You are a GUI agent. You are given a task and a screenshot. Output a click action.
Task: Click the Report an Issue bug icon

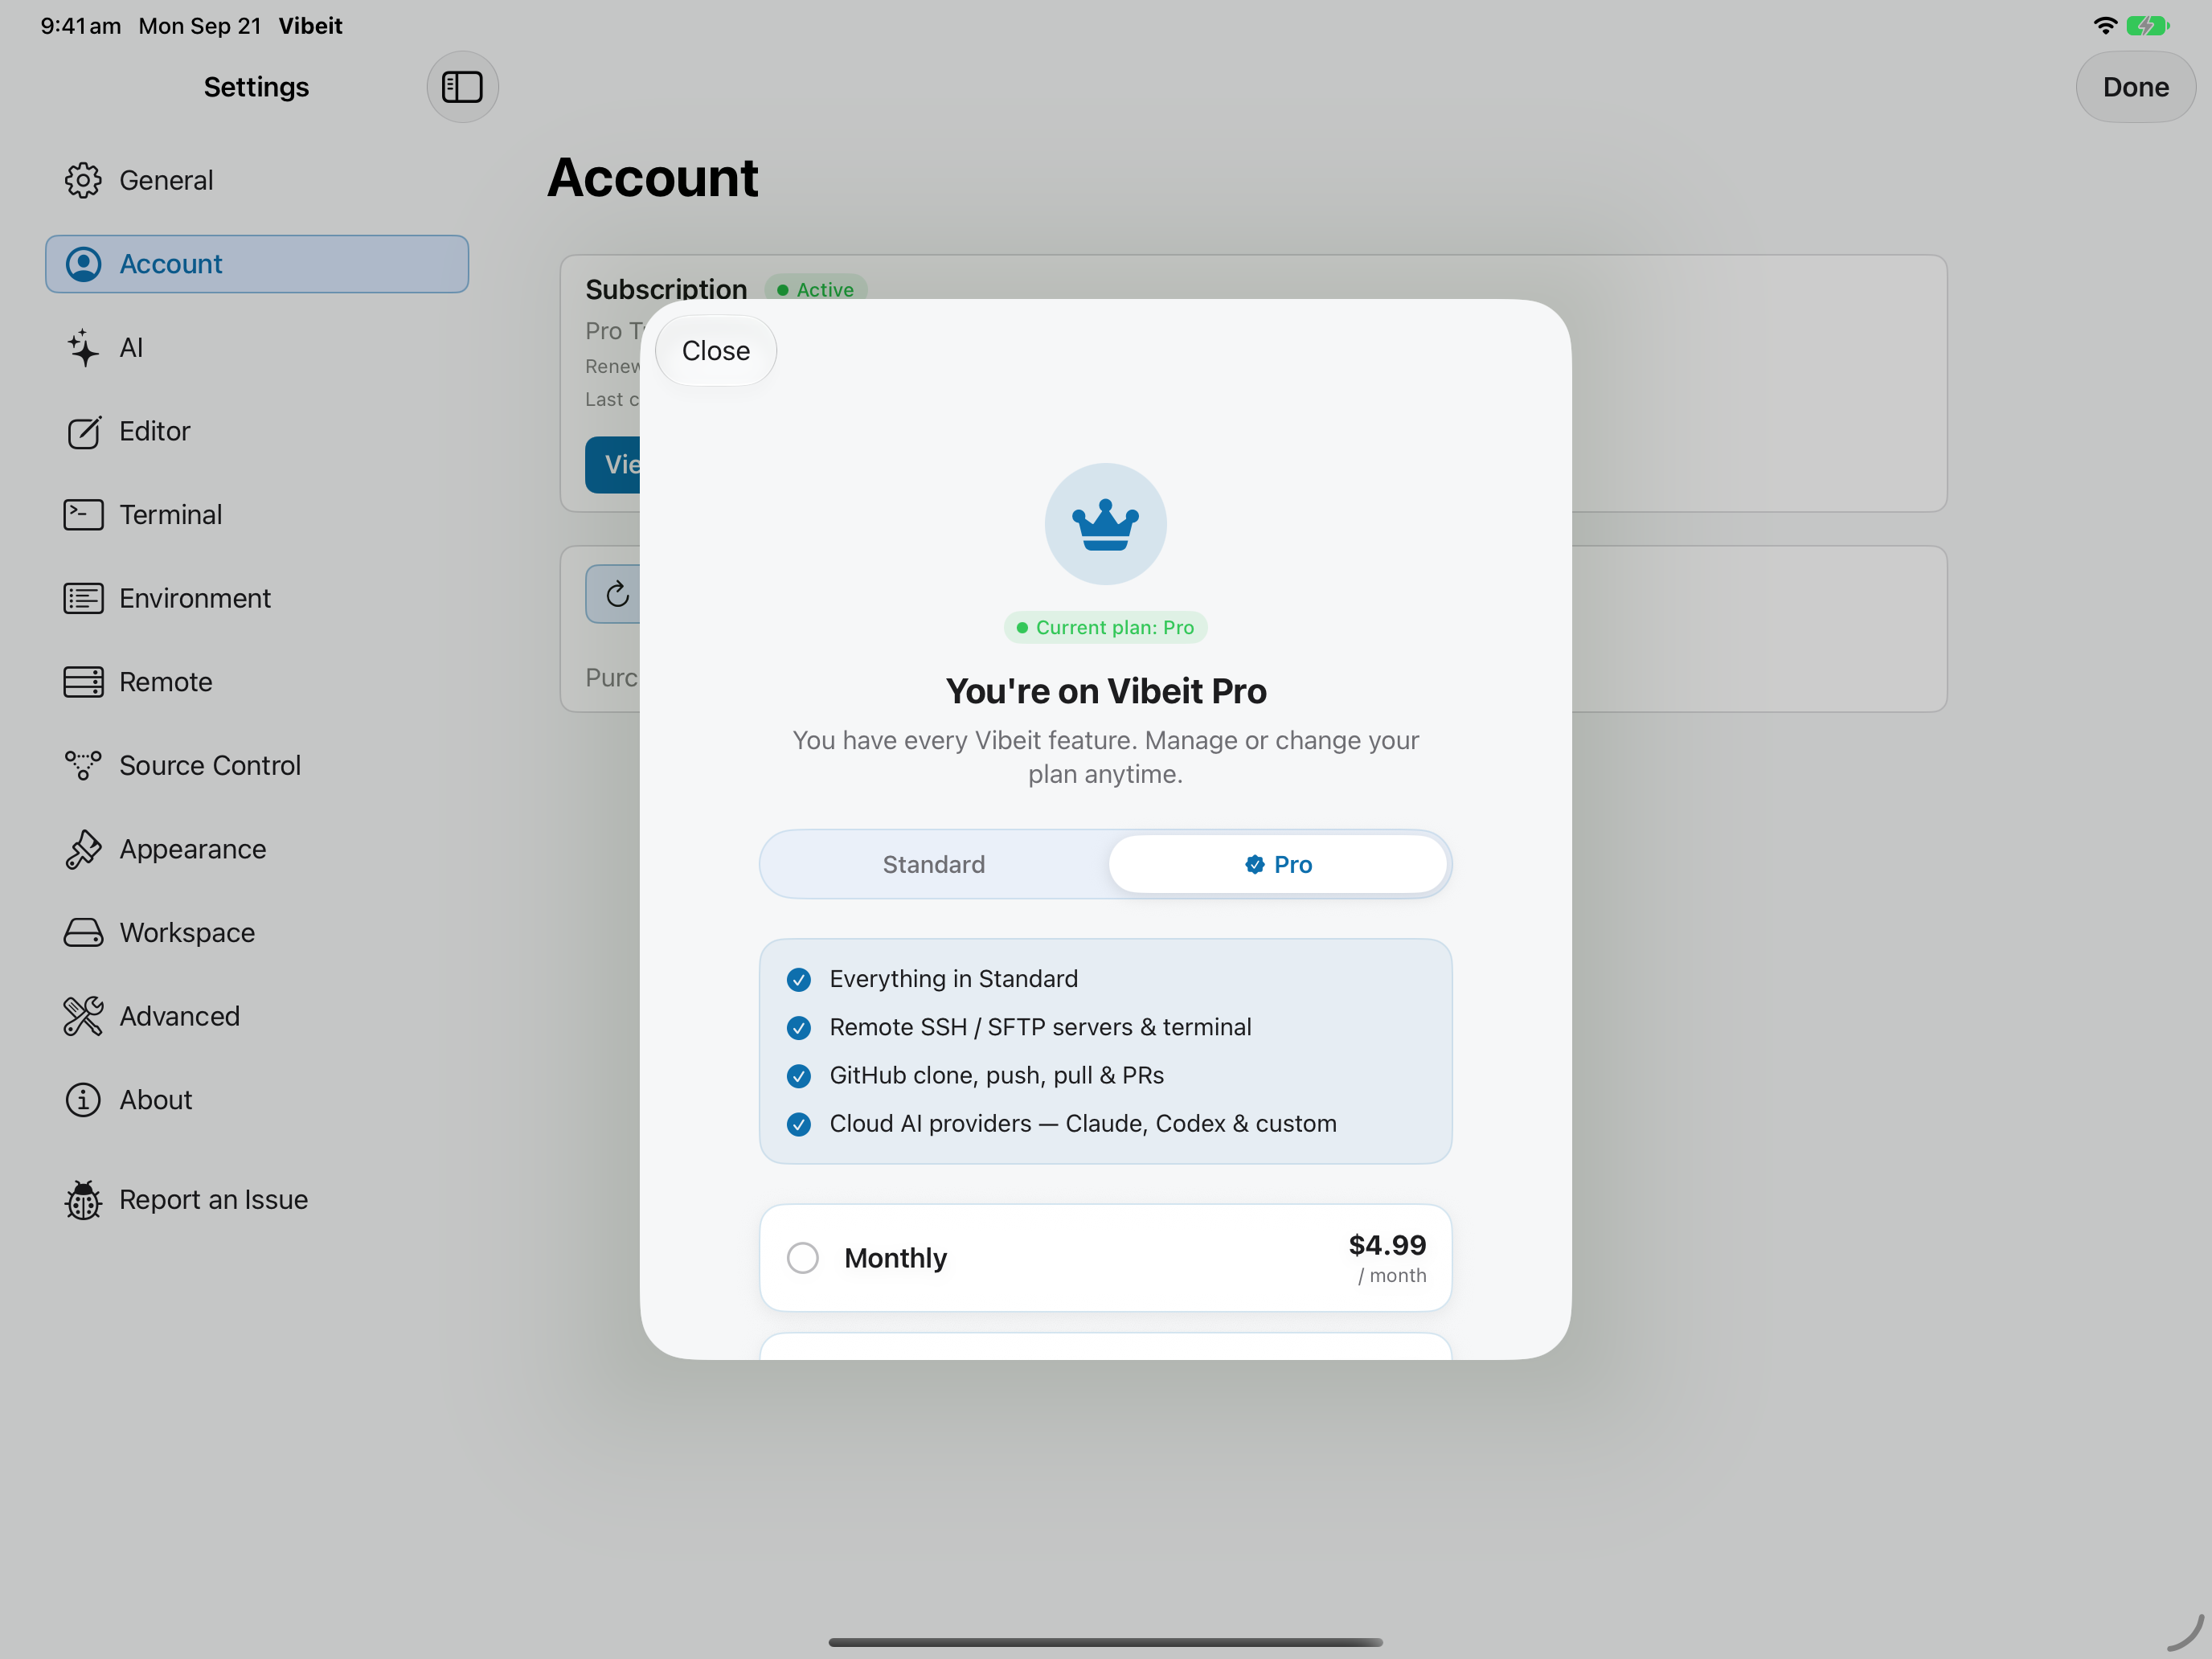[83, 1200]
